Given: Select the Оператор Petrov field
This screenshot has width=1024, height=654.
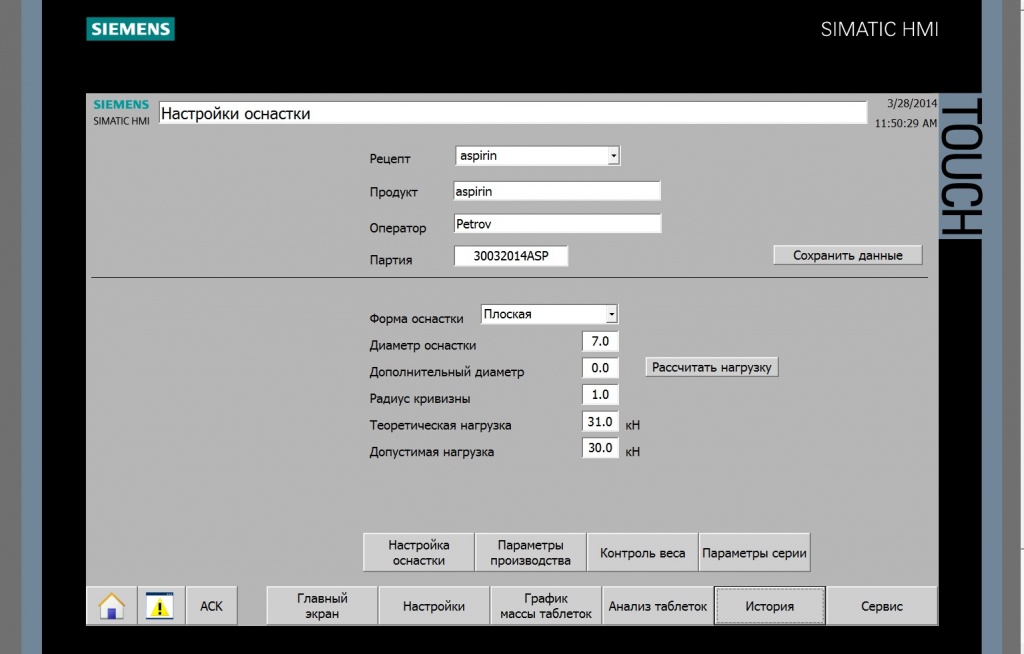Looking at the screenshot, I should click(x=556, y=224).
